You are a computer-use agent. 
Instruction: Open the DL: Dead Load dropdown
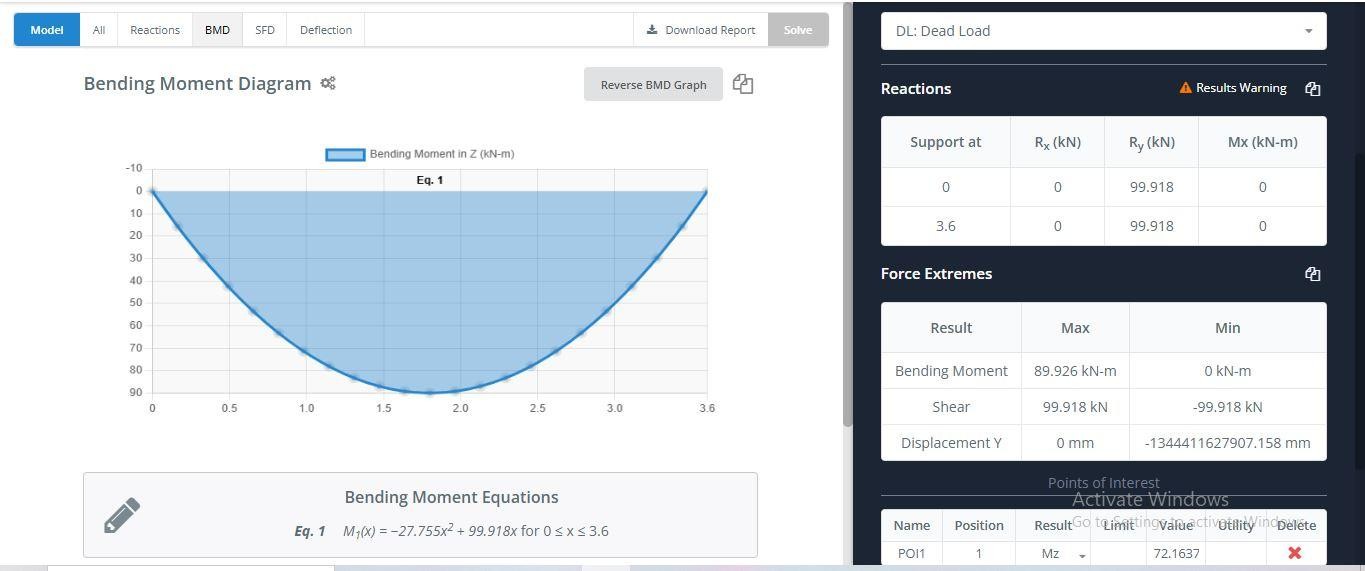(x=1104, y=31)
